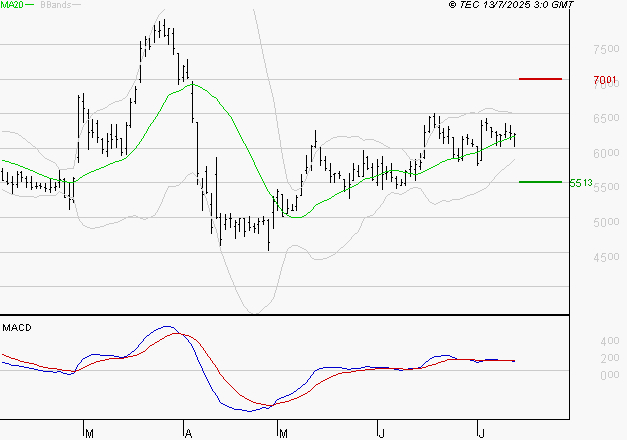Click the MACD 000 axis label

pos(610,375)
